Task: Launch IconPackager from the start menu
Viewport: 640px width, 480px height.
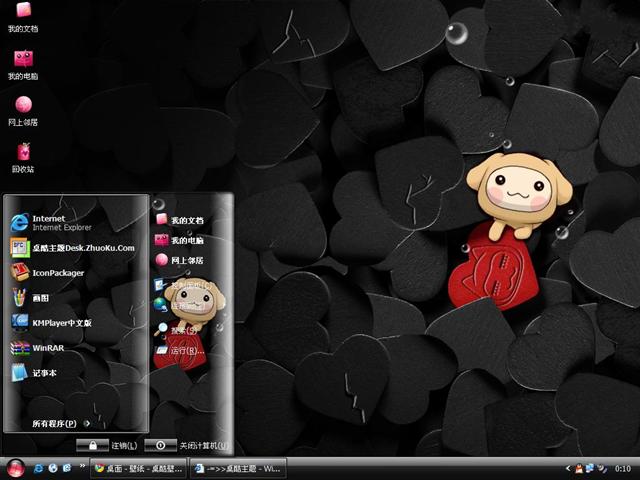Action: tap(47, 273)
